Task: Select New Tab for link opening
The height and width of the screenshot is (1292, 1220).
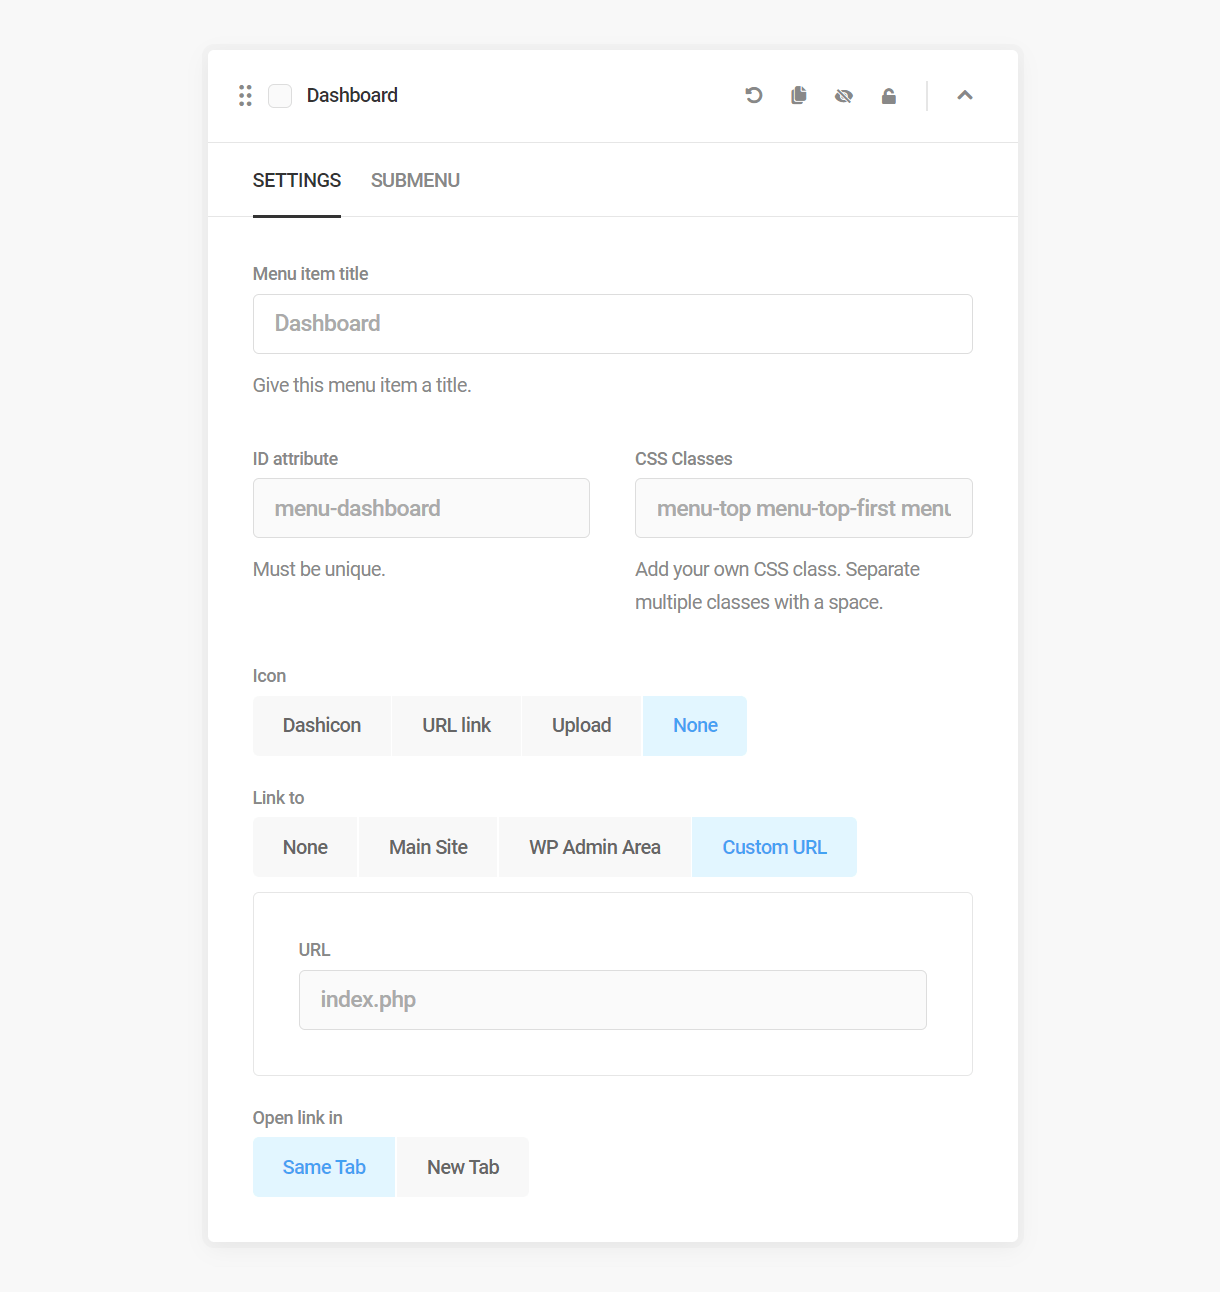Action: (463, 1167)
